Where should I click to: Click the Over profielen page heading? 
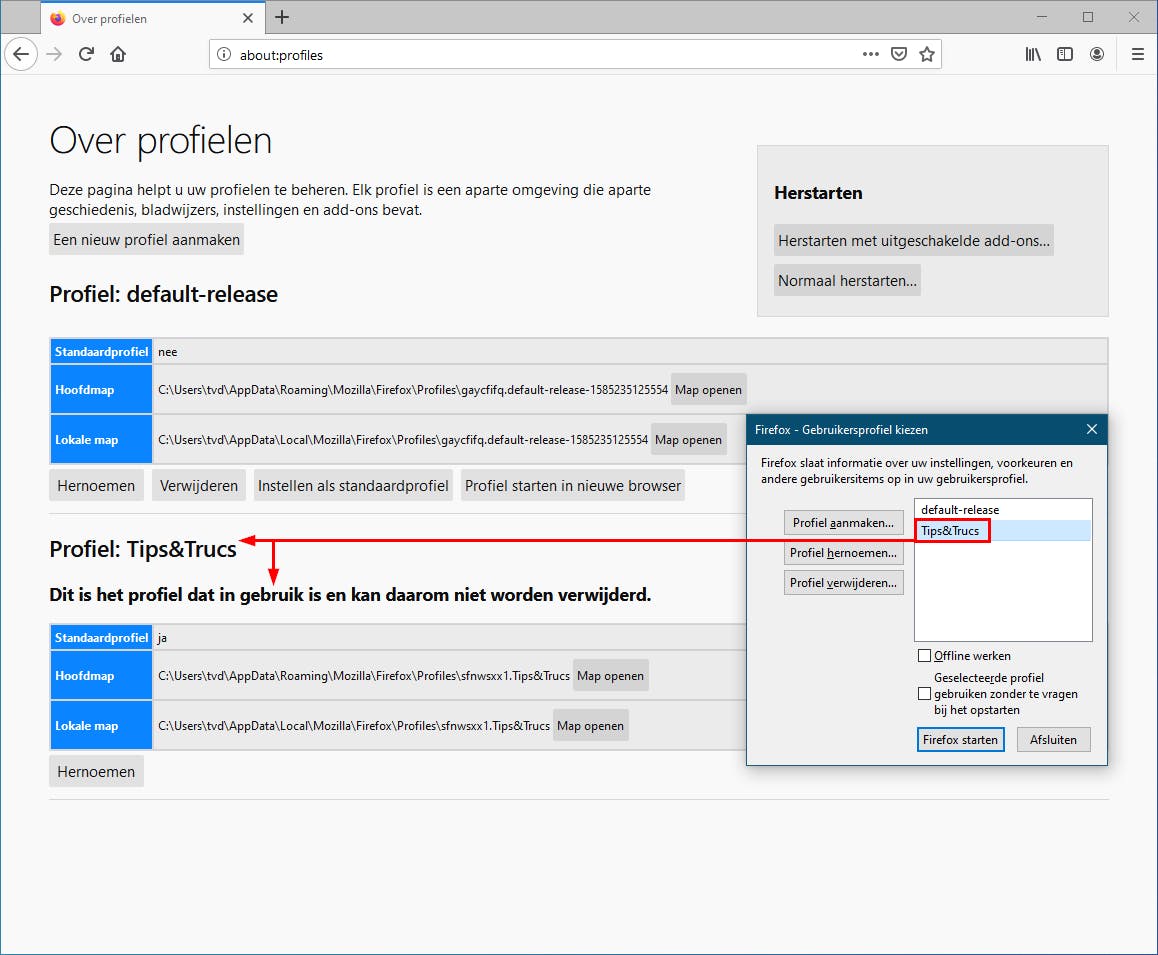[160, 140]
